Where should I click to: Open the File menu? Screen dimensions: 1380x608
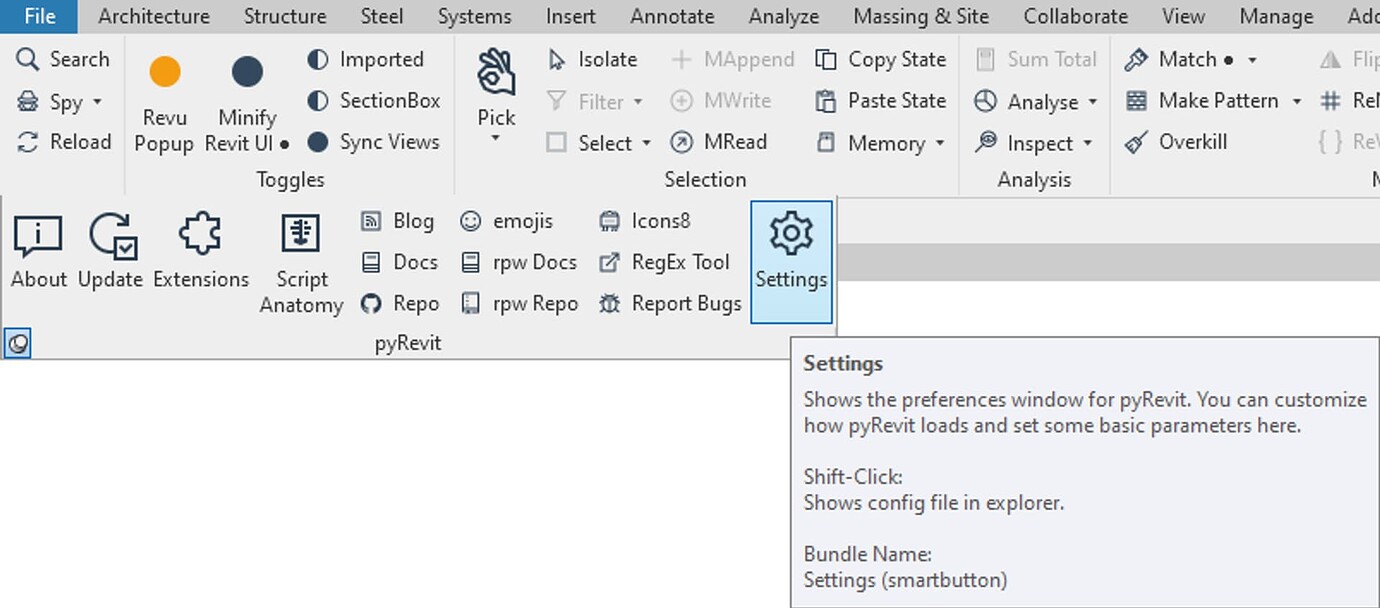[x=39, y=16]
